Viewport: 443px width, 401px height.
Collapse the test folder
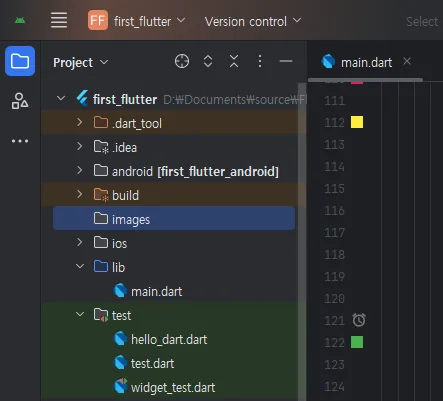point(80,314)
